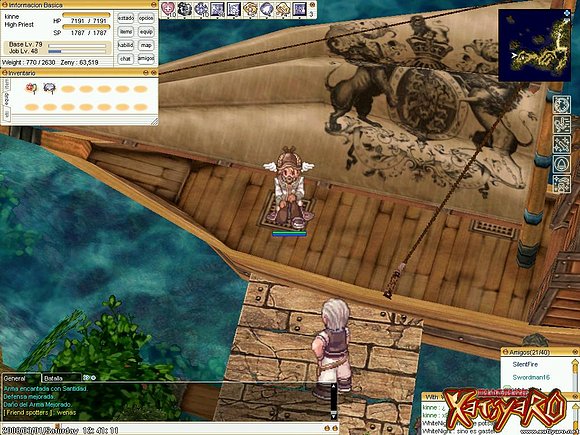Select the etc tab in Inventario

tap(6, 115)
